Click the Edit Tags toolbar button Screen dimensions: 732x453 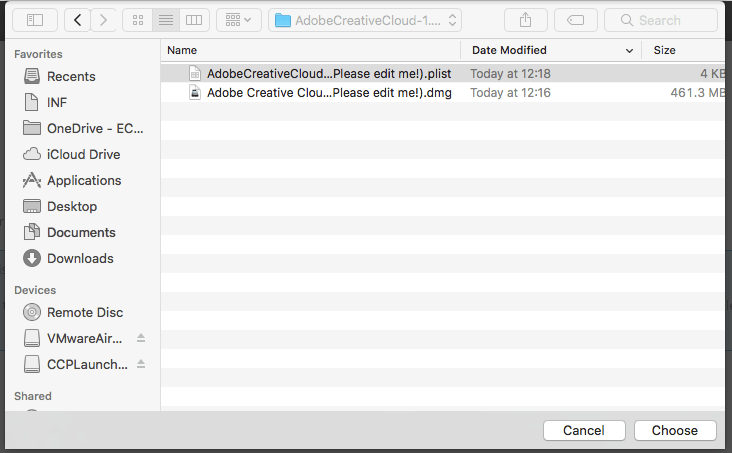click(576, 20)
